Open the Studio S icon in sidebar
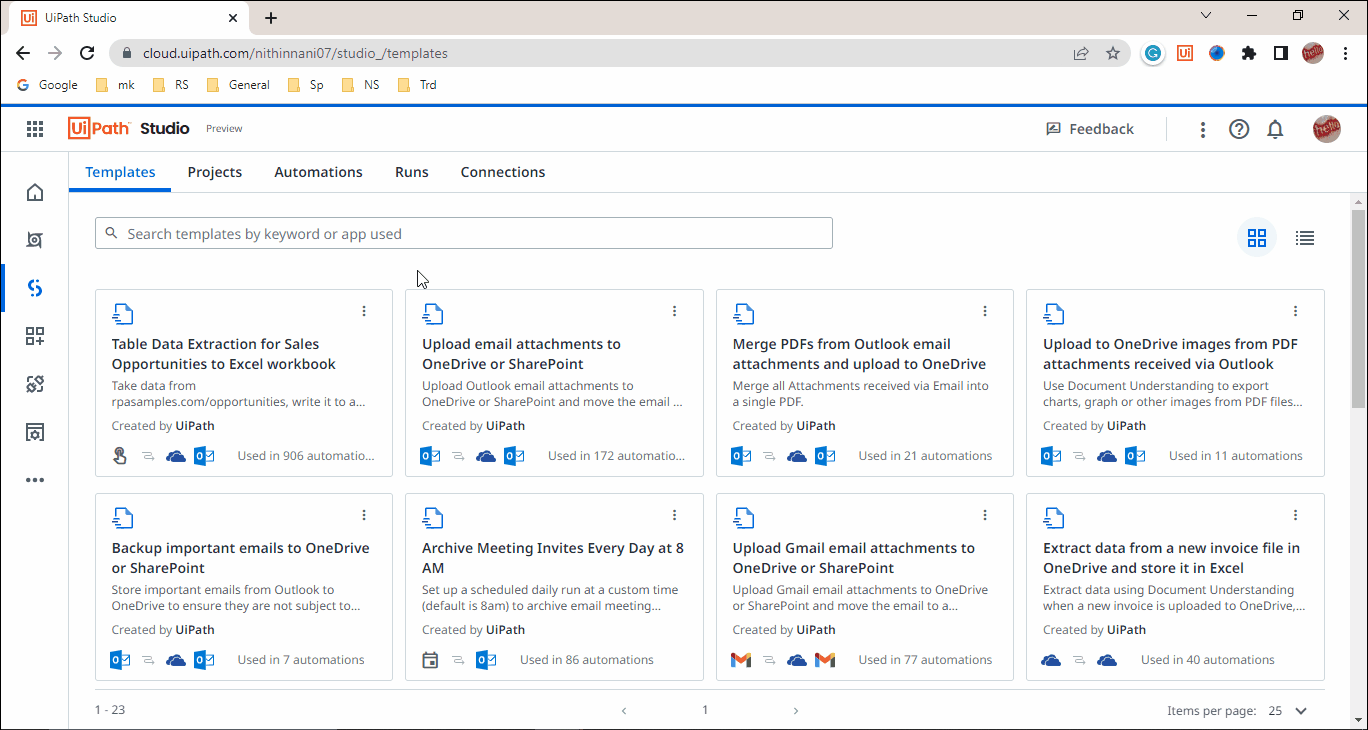The width and height of the screenshot is (1368, 730). [x=35, y=288]
